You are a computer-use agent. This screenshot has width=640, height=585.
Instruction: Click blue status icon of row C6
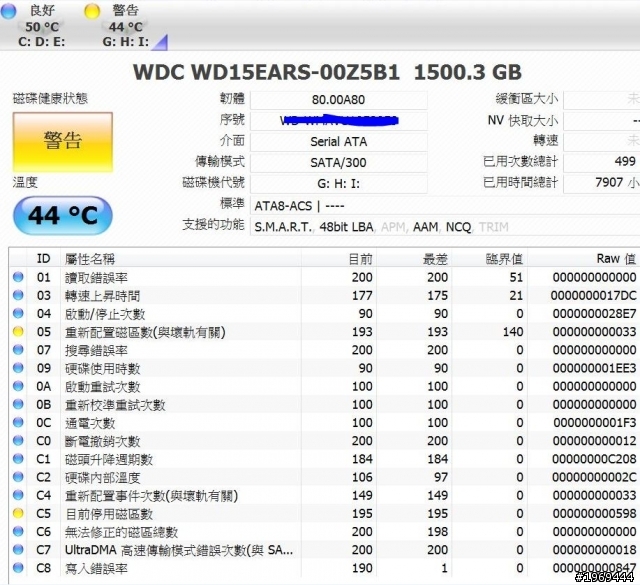click(18, 532)
